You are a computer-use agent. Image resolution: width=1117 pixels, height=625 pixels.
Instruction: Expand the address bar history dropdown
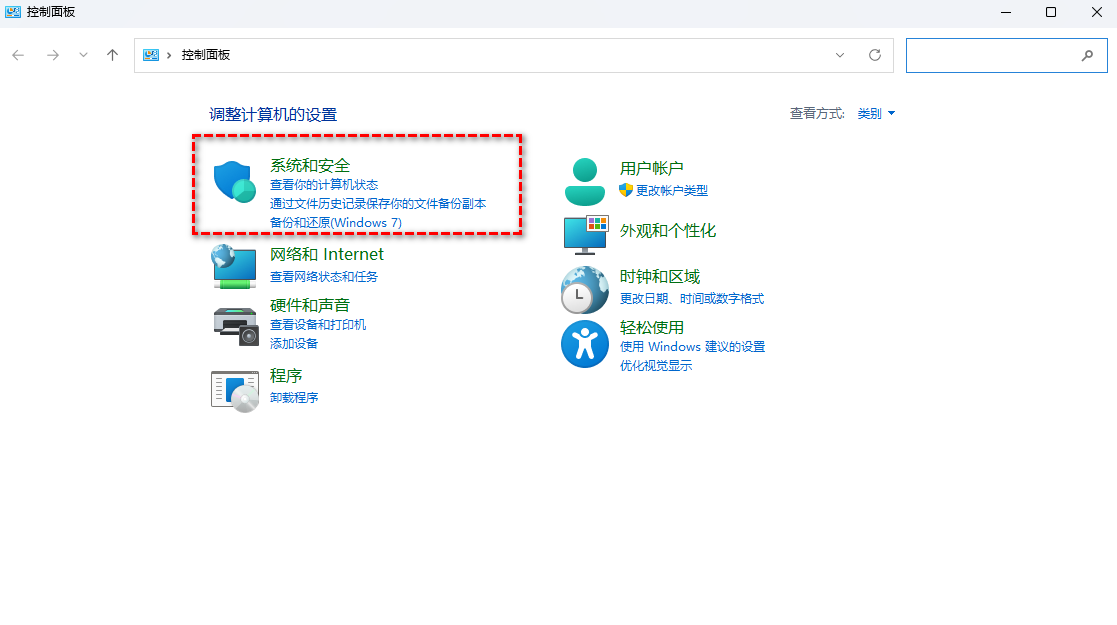click(840, 55)
